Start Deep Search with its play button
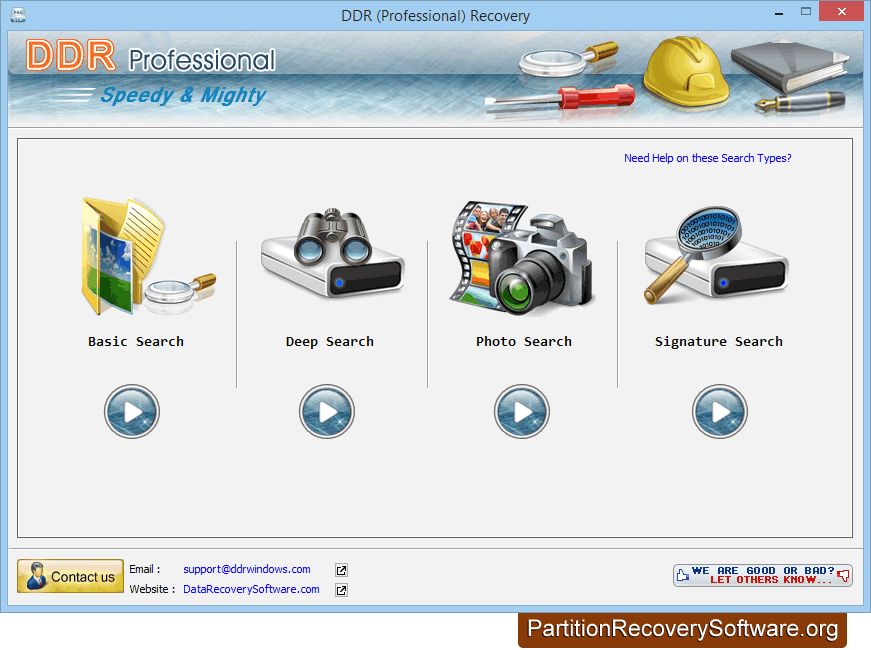The image size is (871, 650). pyautogui.click(x=327, y=412)
